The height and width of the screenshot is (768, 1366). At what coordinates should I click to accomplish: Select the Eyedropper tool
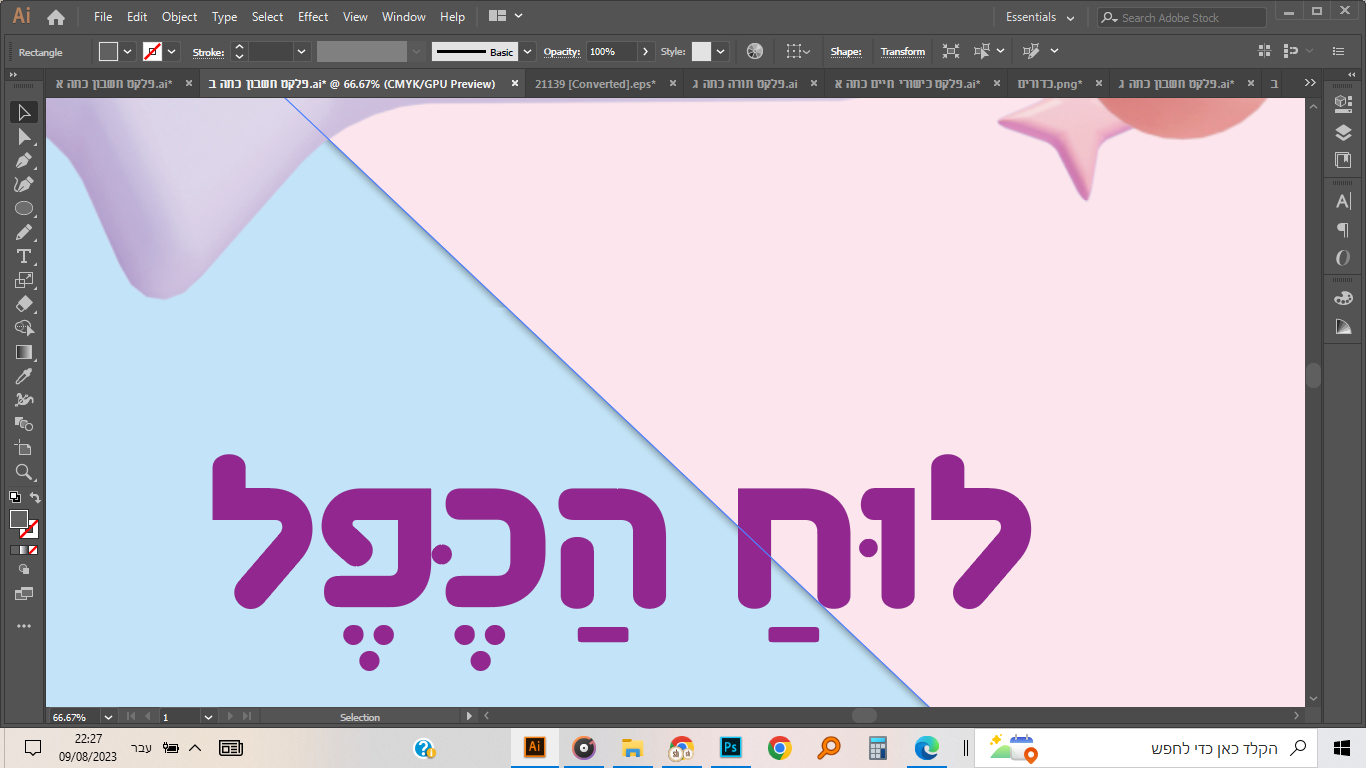pos(24,376)
